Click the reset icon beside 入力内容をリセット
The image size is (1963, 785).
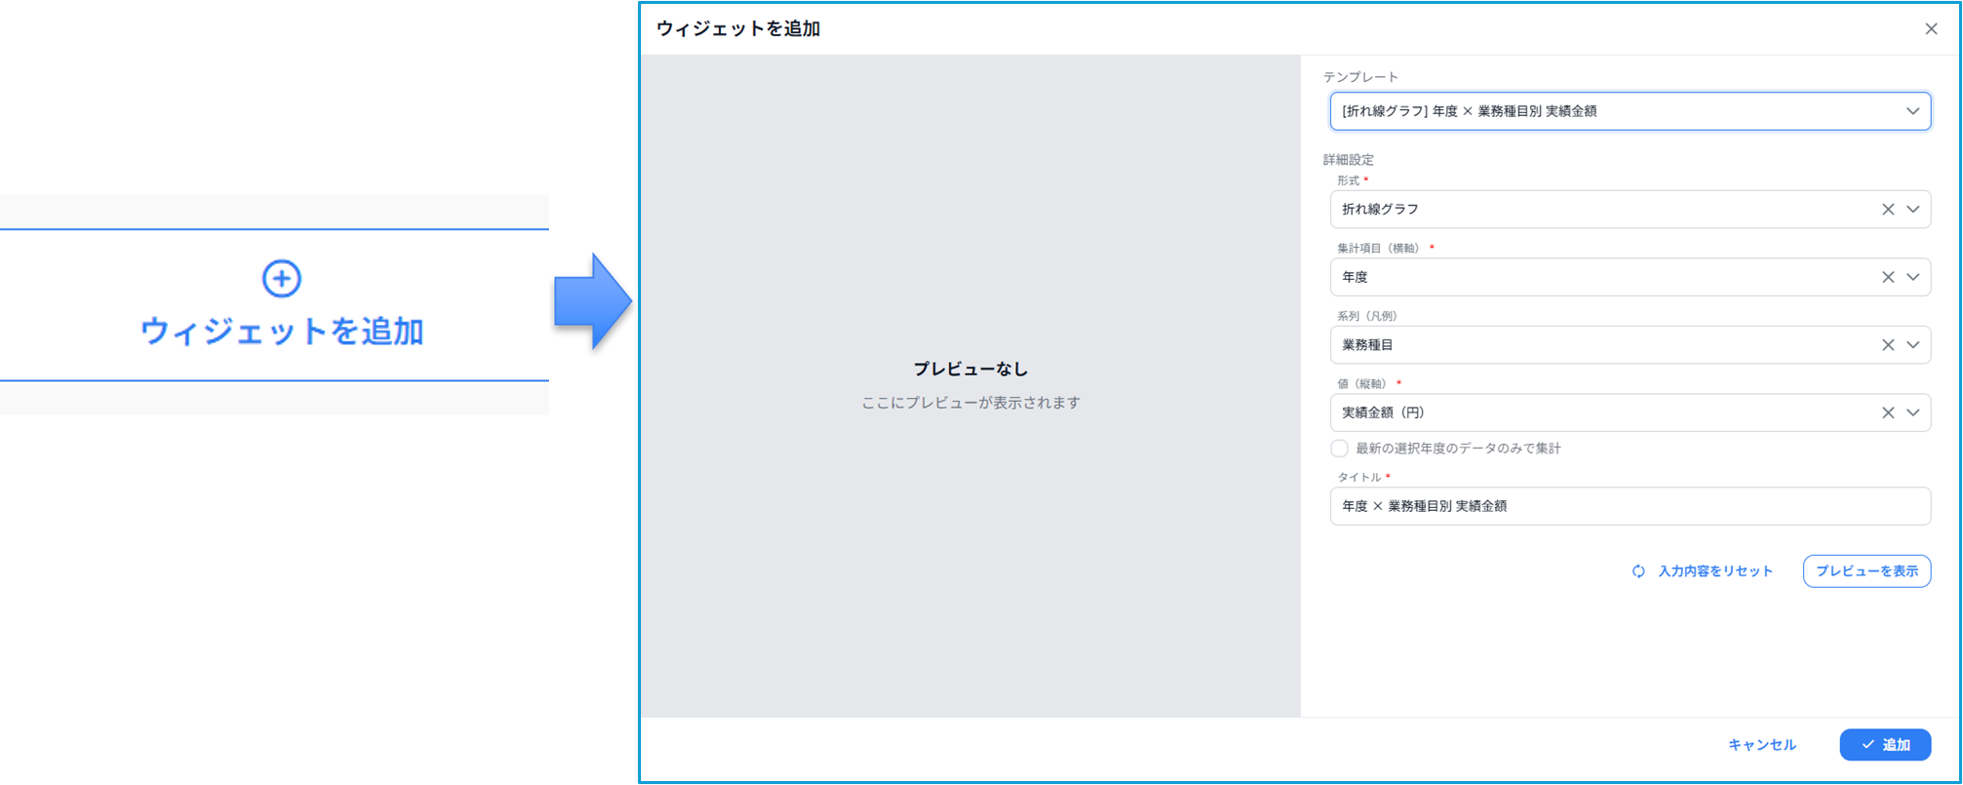click(1638, 572)
